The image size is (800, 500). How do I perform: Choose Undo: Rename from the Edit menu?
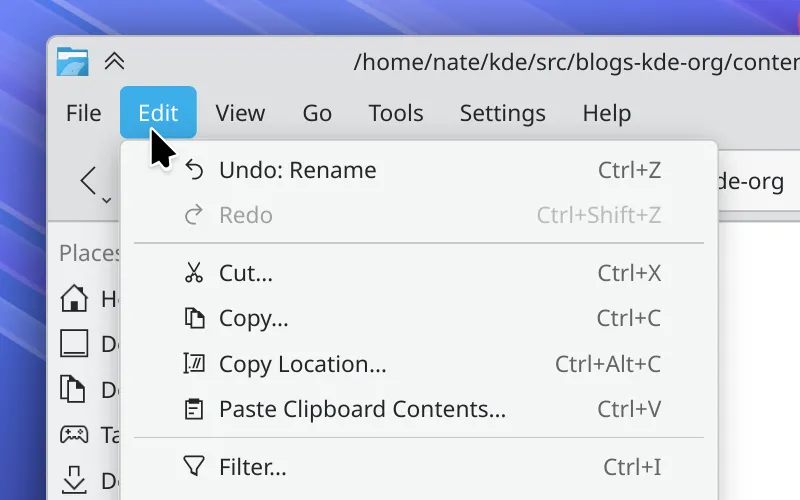[x=297, y=170]
